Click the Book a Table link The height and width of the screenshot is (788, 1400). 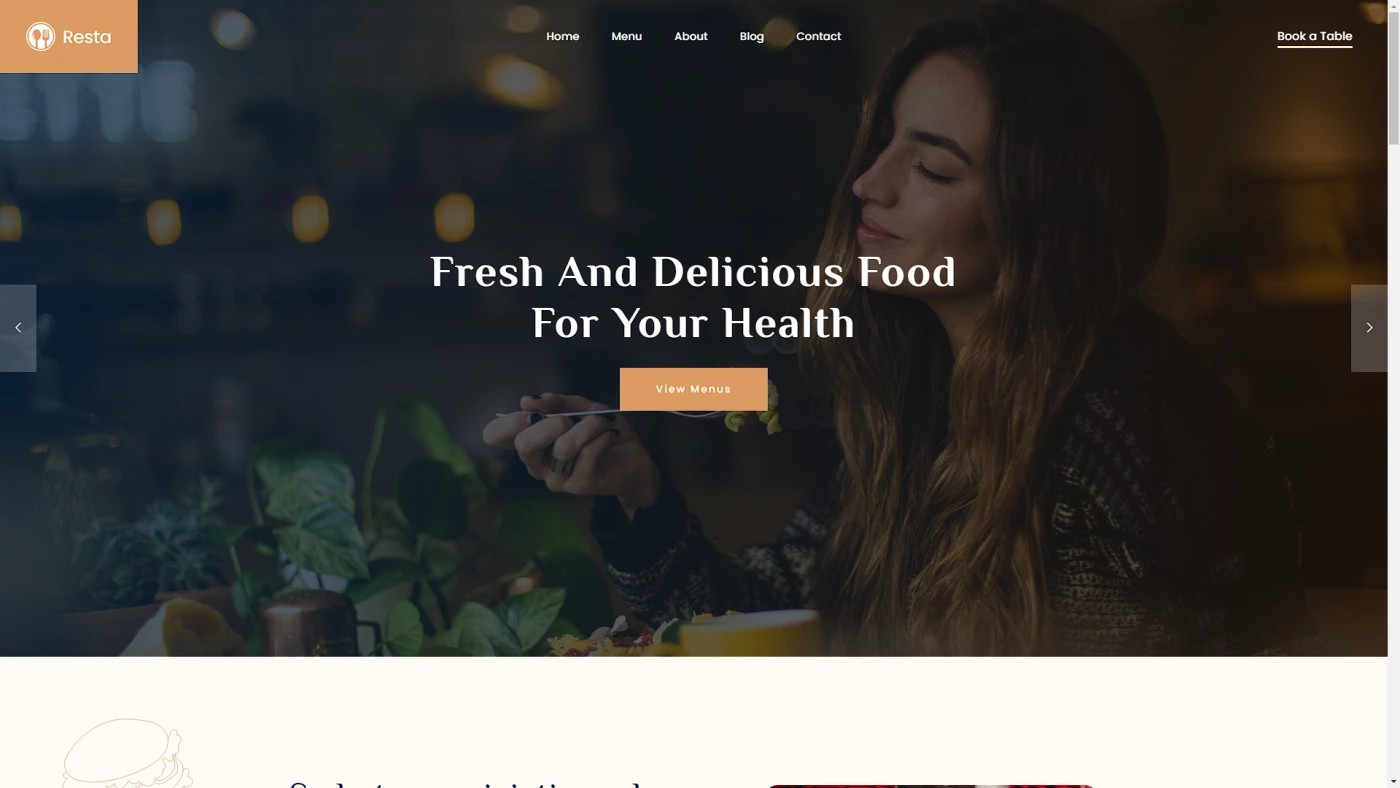(x=1314, y=37)
